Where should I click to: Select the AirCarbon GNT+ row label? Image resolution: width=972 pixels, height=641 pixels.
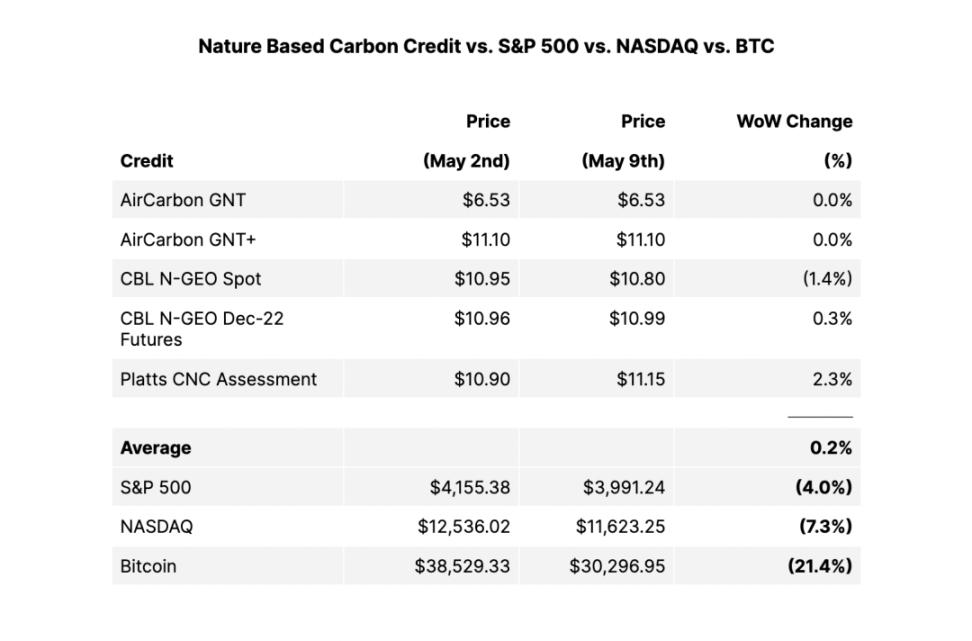(x=188, y=240)
